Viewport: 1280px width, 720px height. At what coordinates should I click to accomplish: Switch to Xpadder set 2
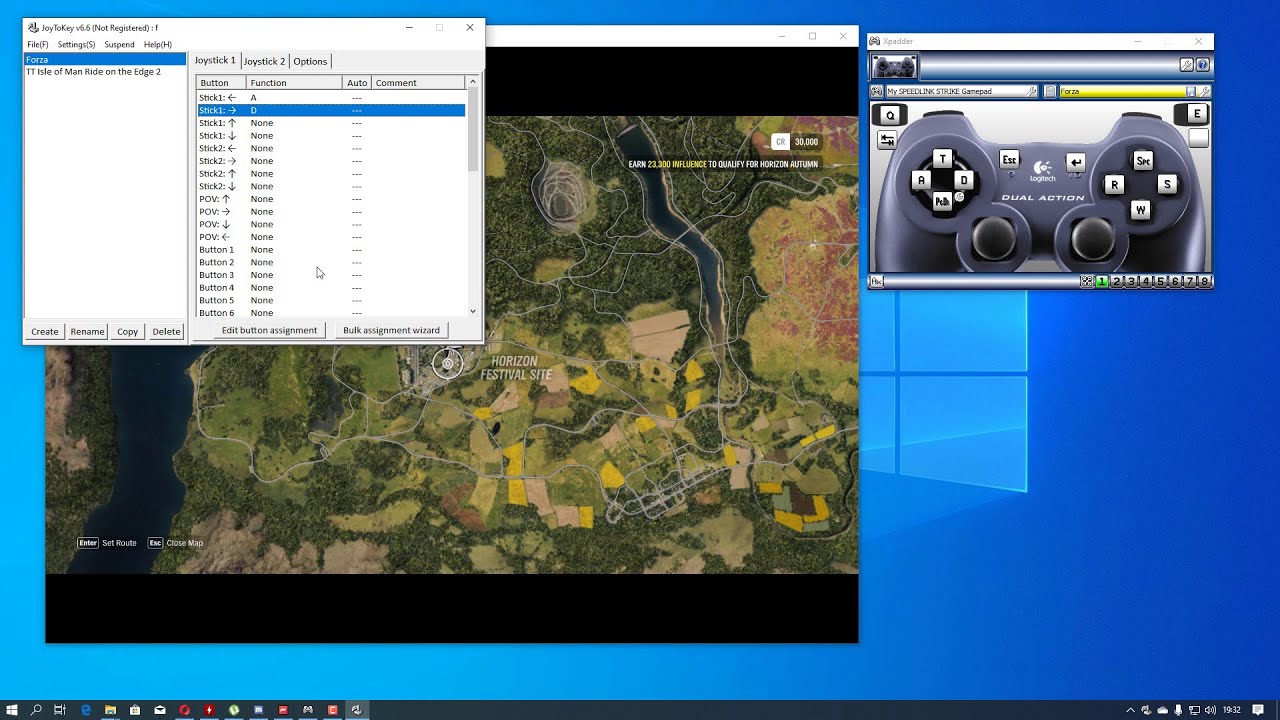(x=1117, y=282)
